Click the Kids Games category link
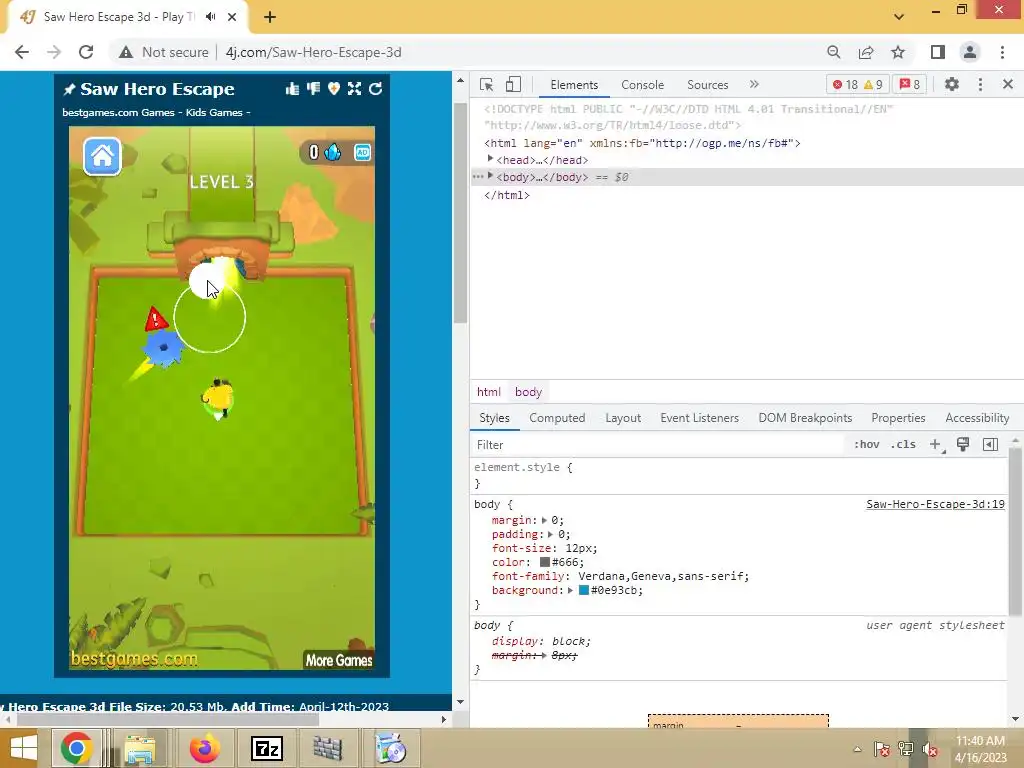Viewport: 1024px width, 768px height. tap(214, 112)
